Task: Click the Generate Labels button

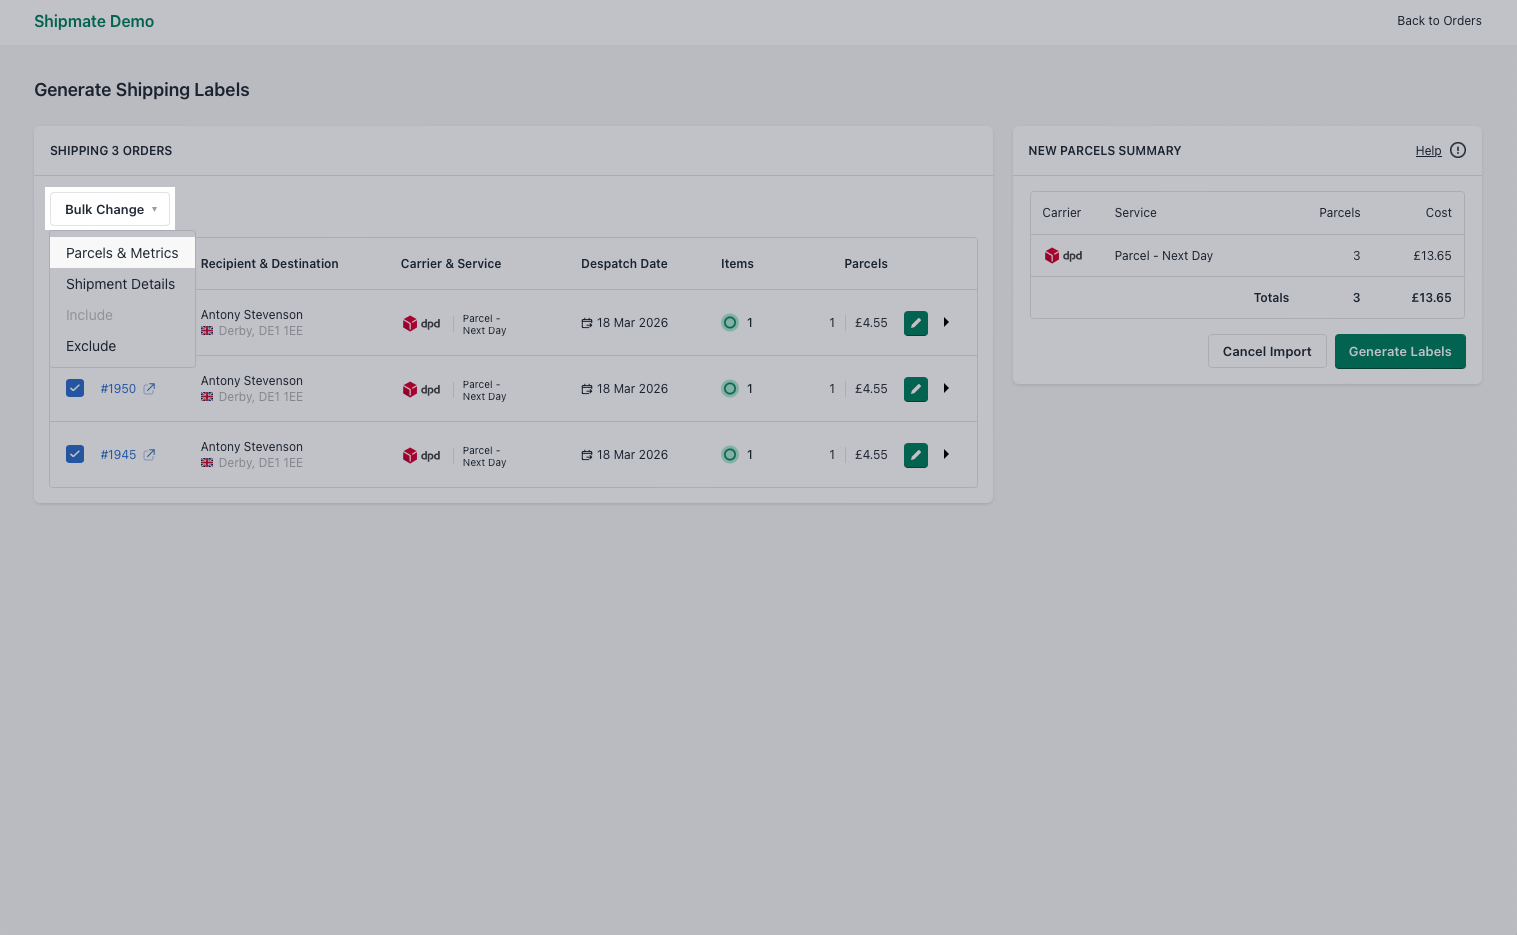Action: tap(1399, 351)
